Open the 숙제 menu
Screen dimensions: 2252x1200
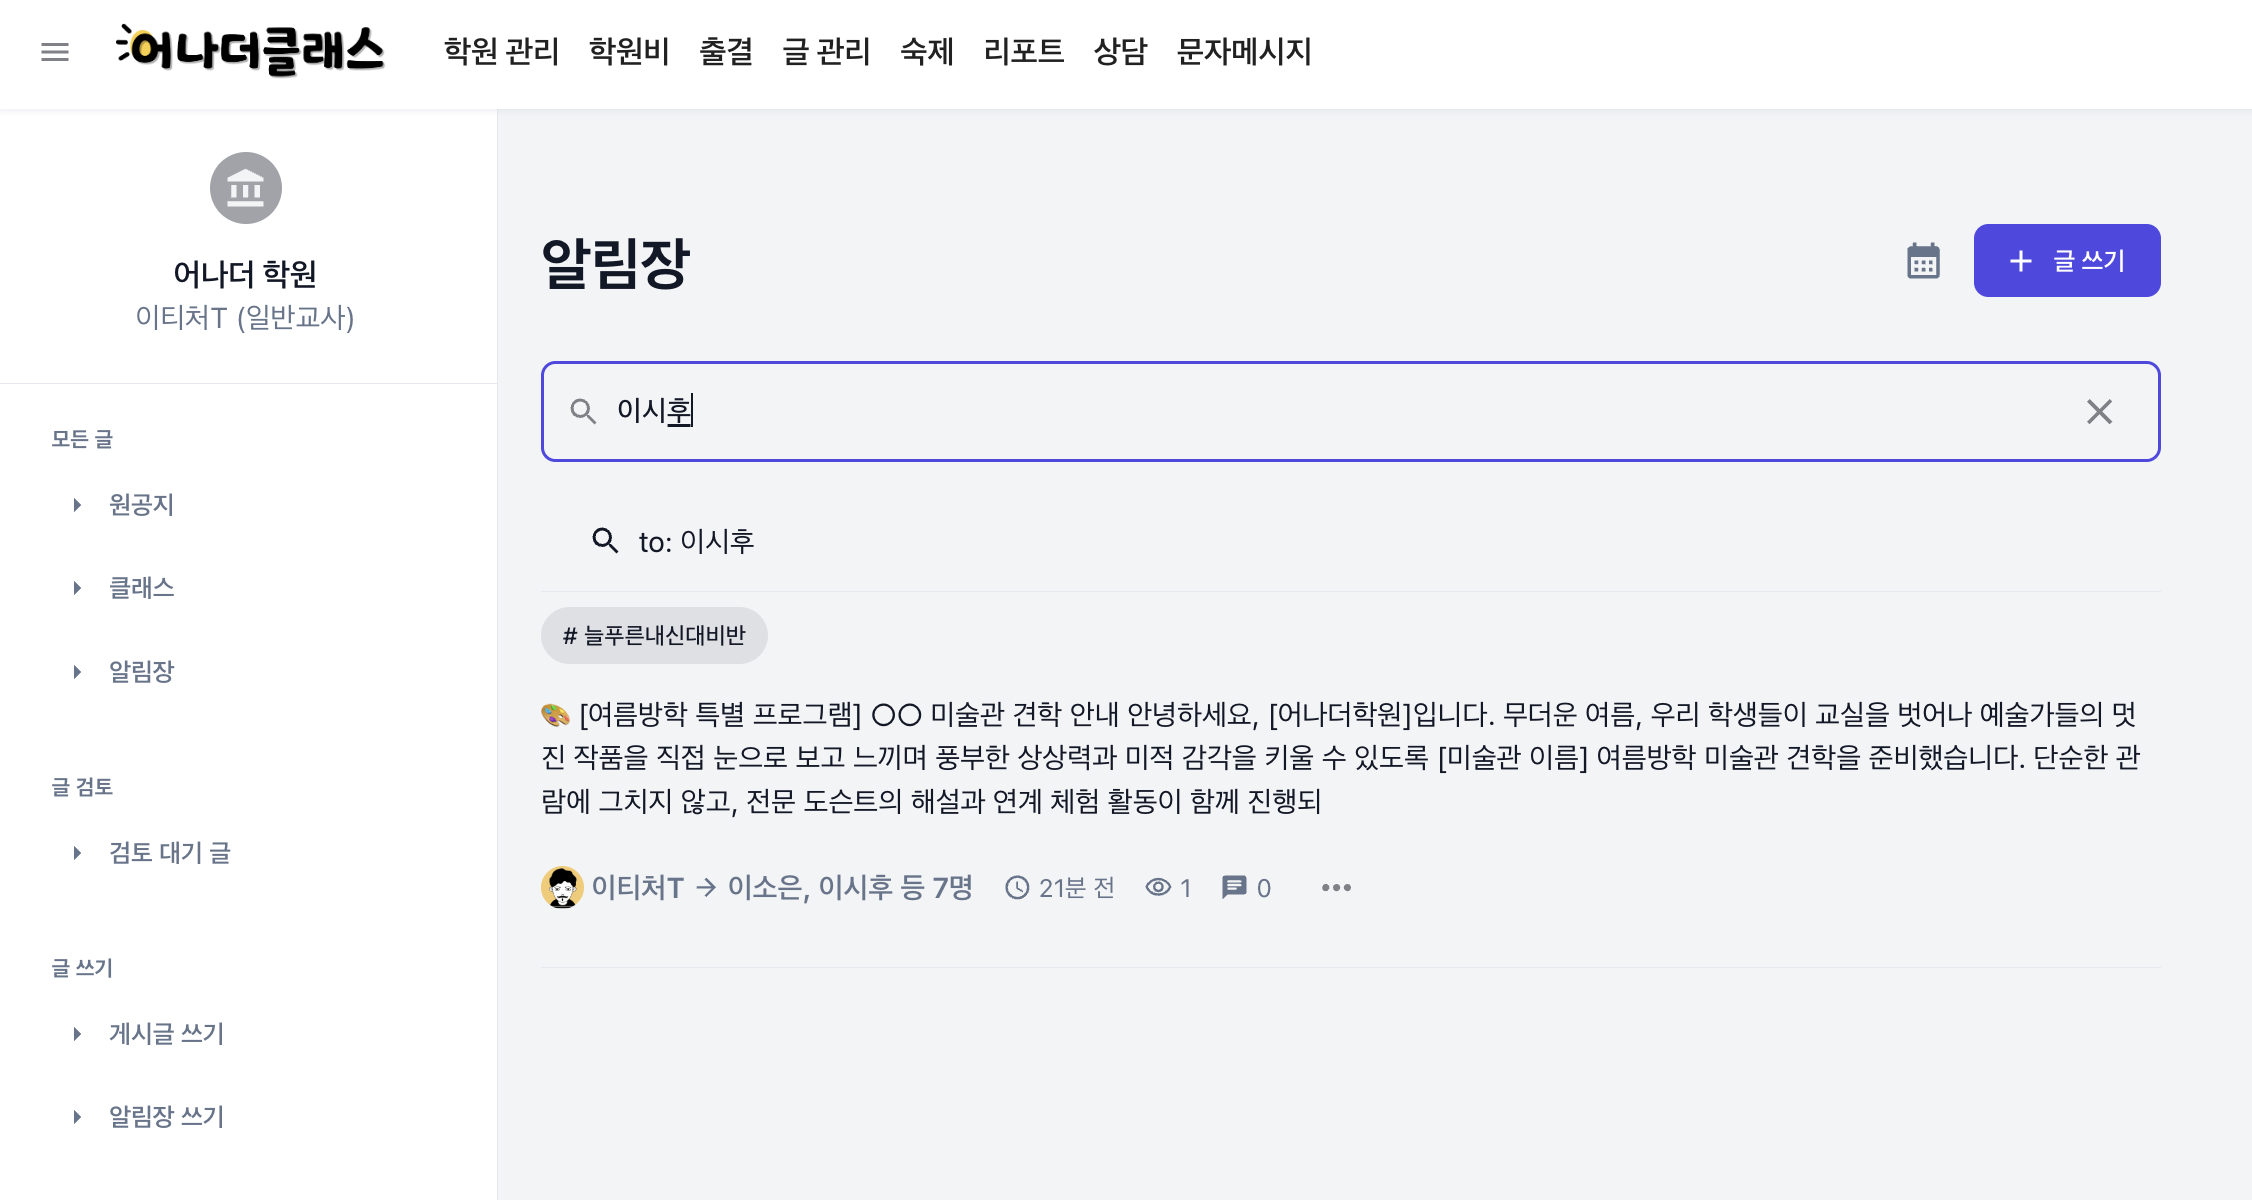point(927,51)
